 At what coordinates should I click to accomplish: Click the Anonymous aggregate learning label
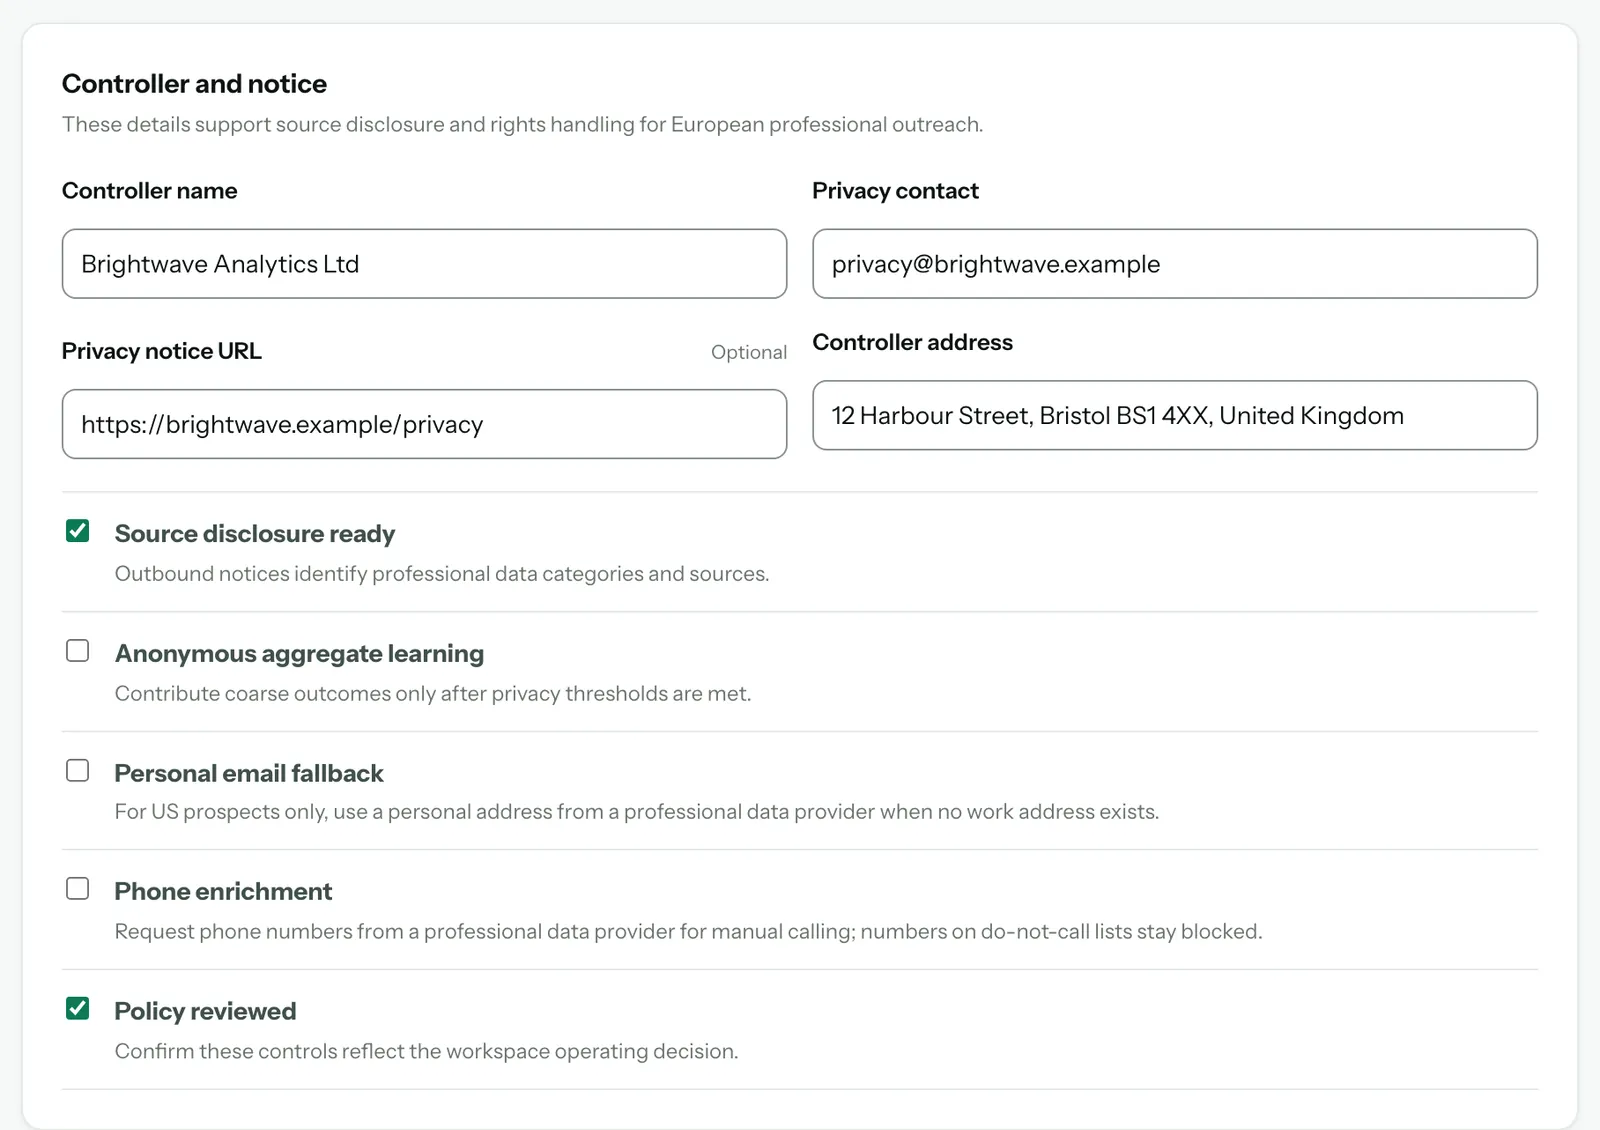click(x=299, y=654)
